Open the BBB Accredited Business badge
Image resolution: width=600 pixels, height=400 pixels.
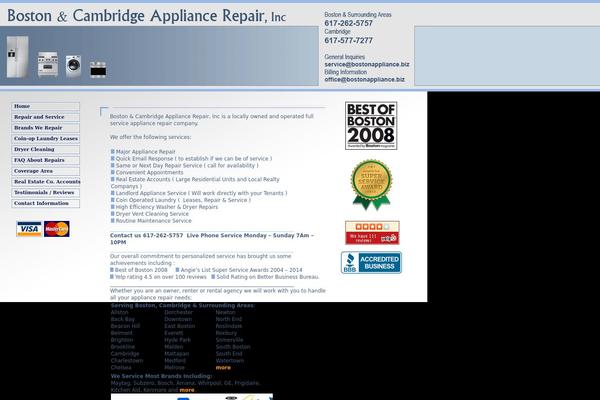pos(371,263)
